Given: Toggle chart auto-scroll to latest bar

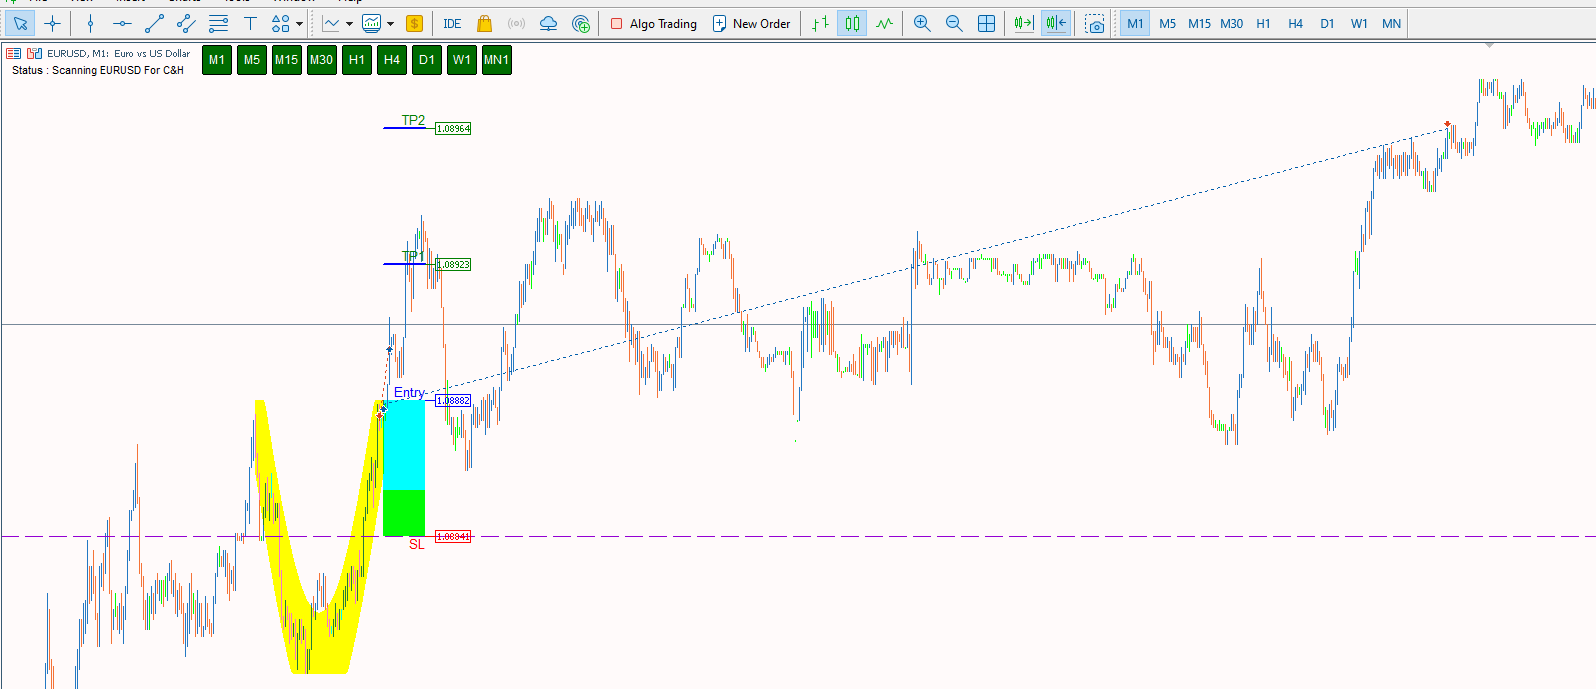Looking at the screenshot, I should 1023,23.
